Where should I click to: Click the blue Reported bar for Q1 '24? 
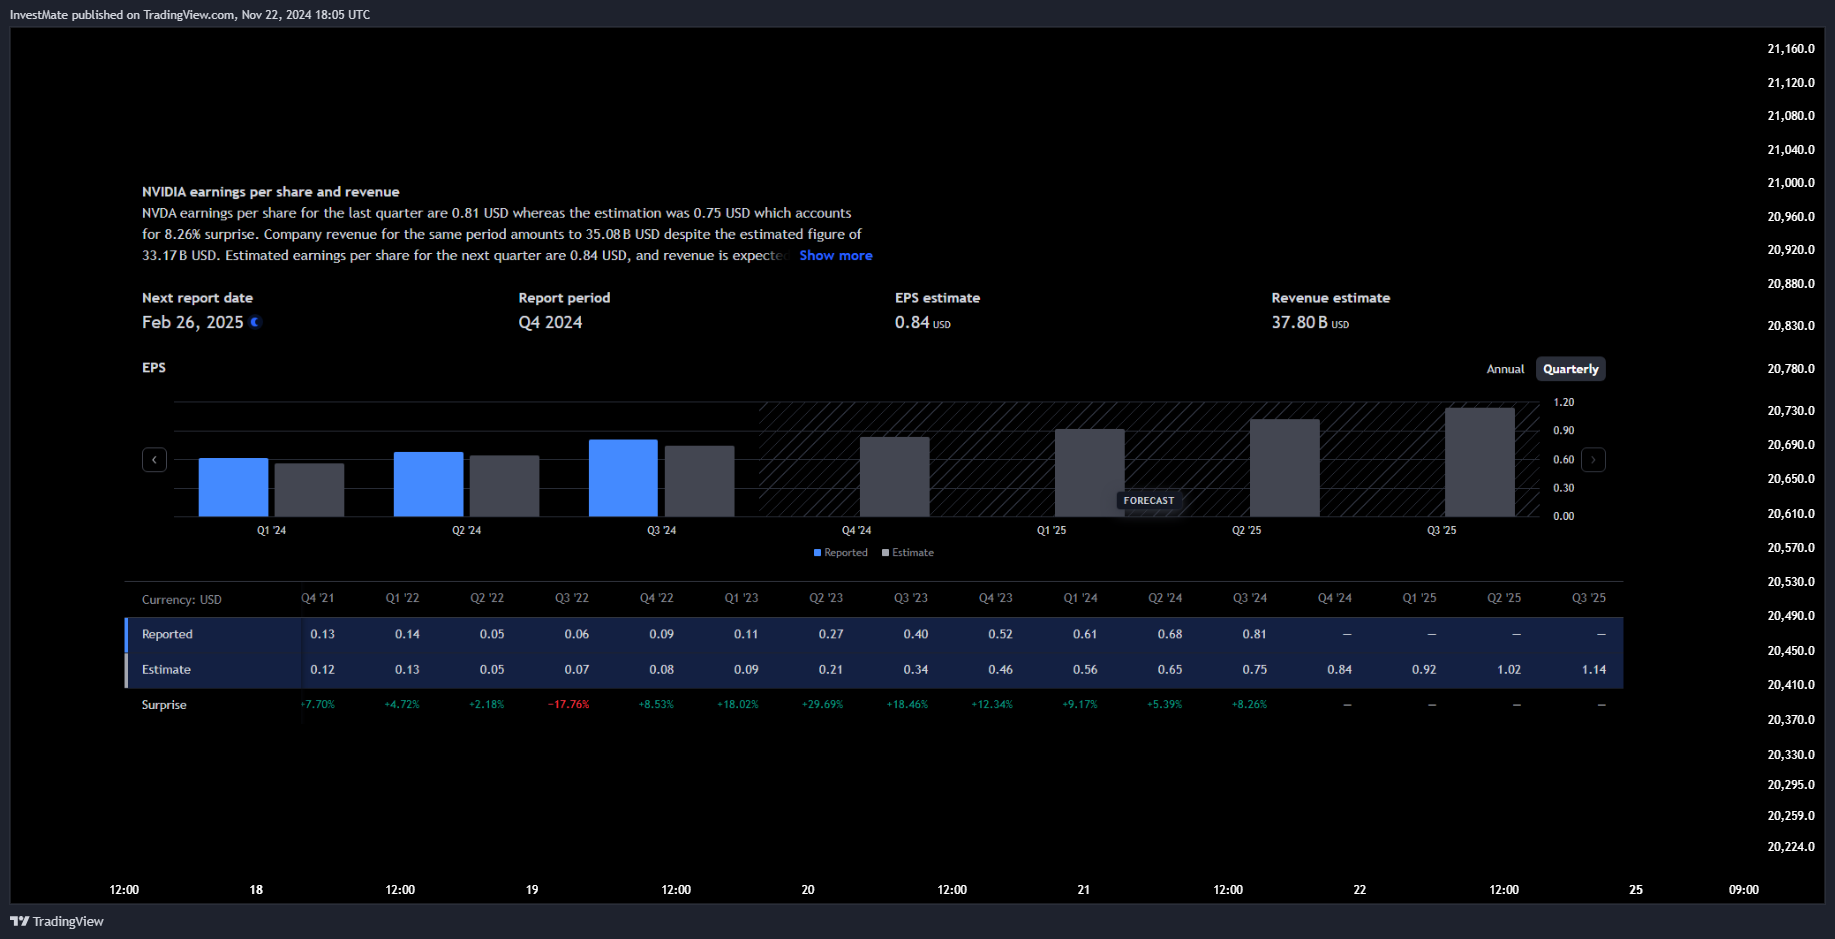pos(233,487)
